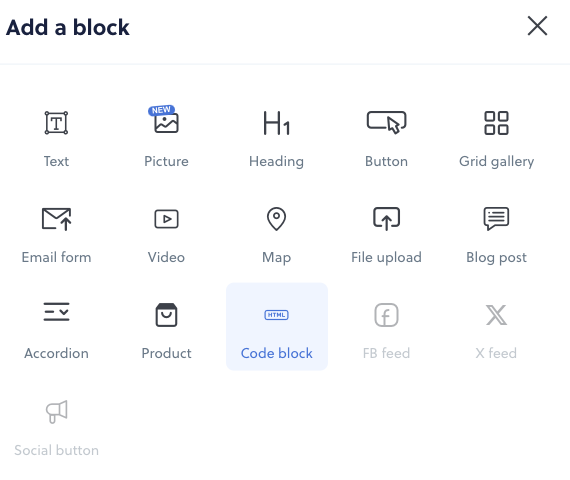Click the Code block label text
The image size is (570, 480).
[277, 353]
